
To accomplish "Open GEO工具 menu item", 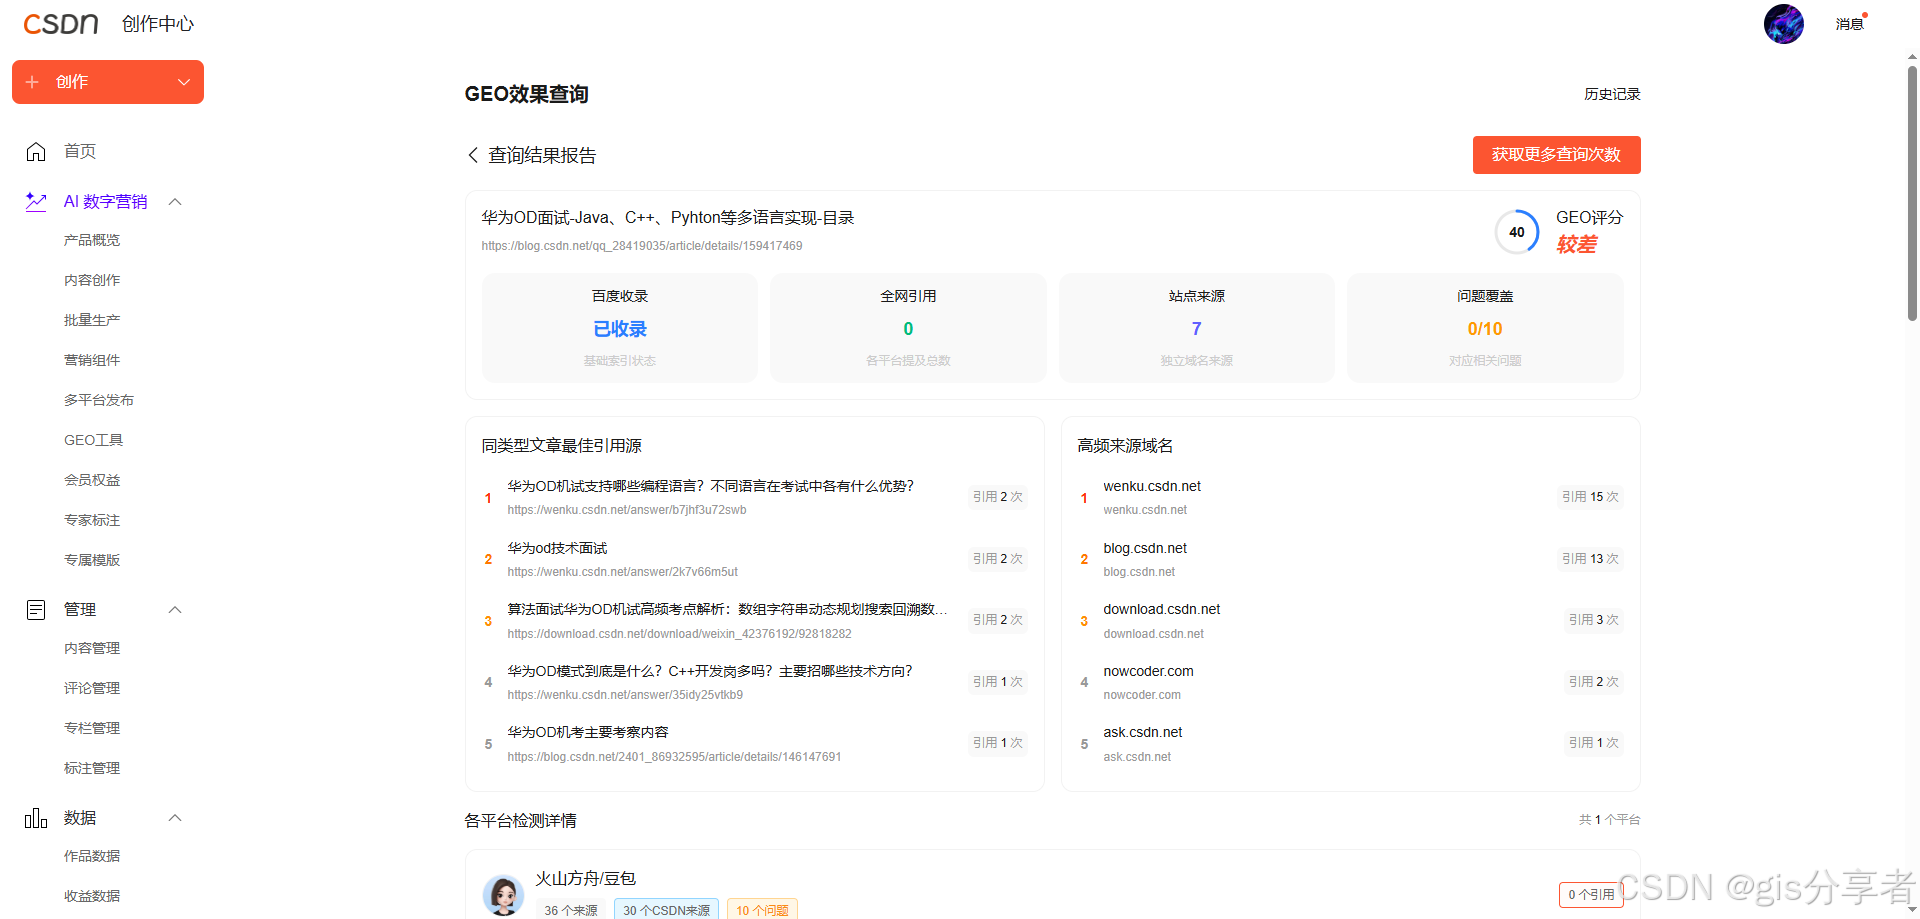I will (94, 440).
